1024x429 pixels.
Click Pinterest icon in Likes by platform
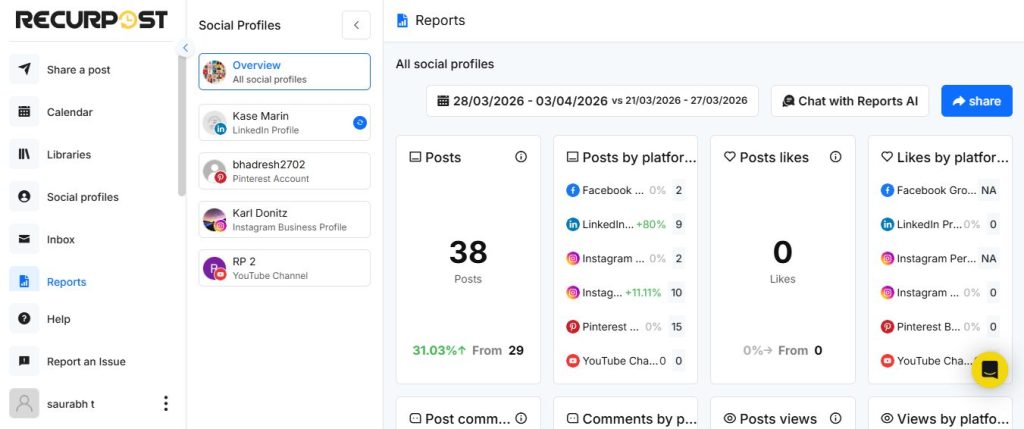pos(887,326)
